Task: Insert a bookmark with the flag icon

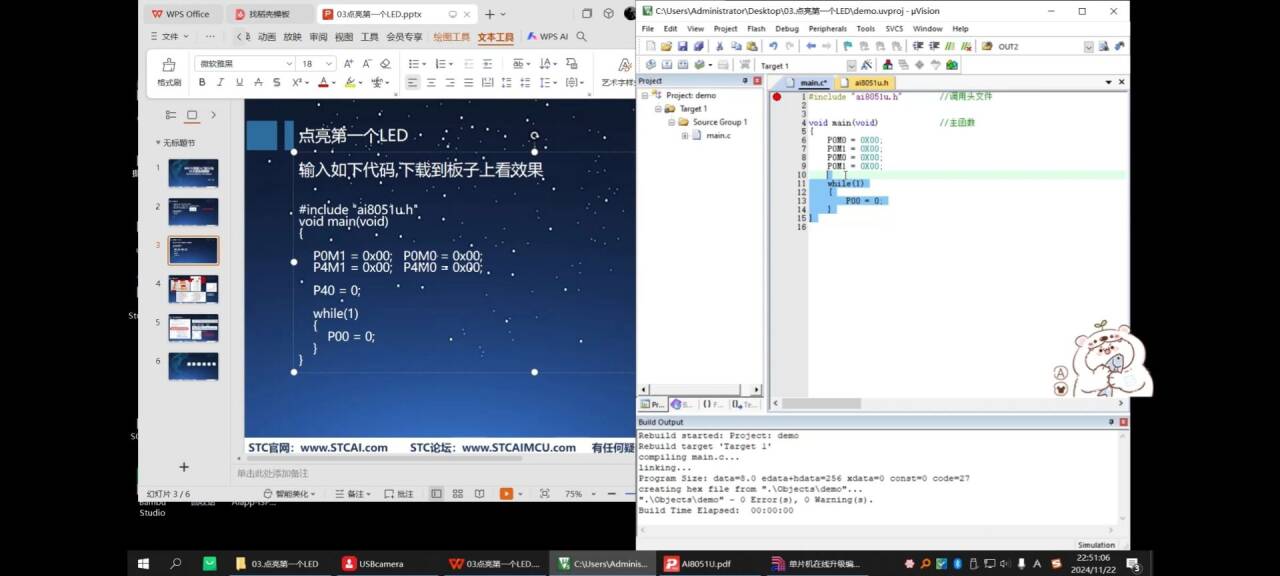Action: point(848,46)
